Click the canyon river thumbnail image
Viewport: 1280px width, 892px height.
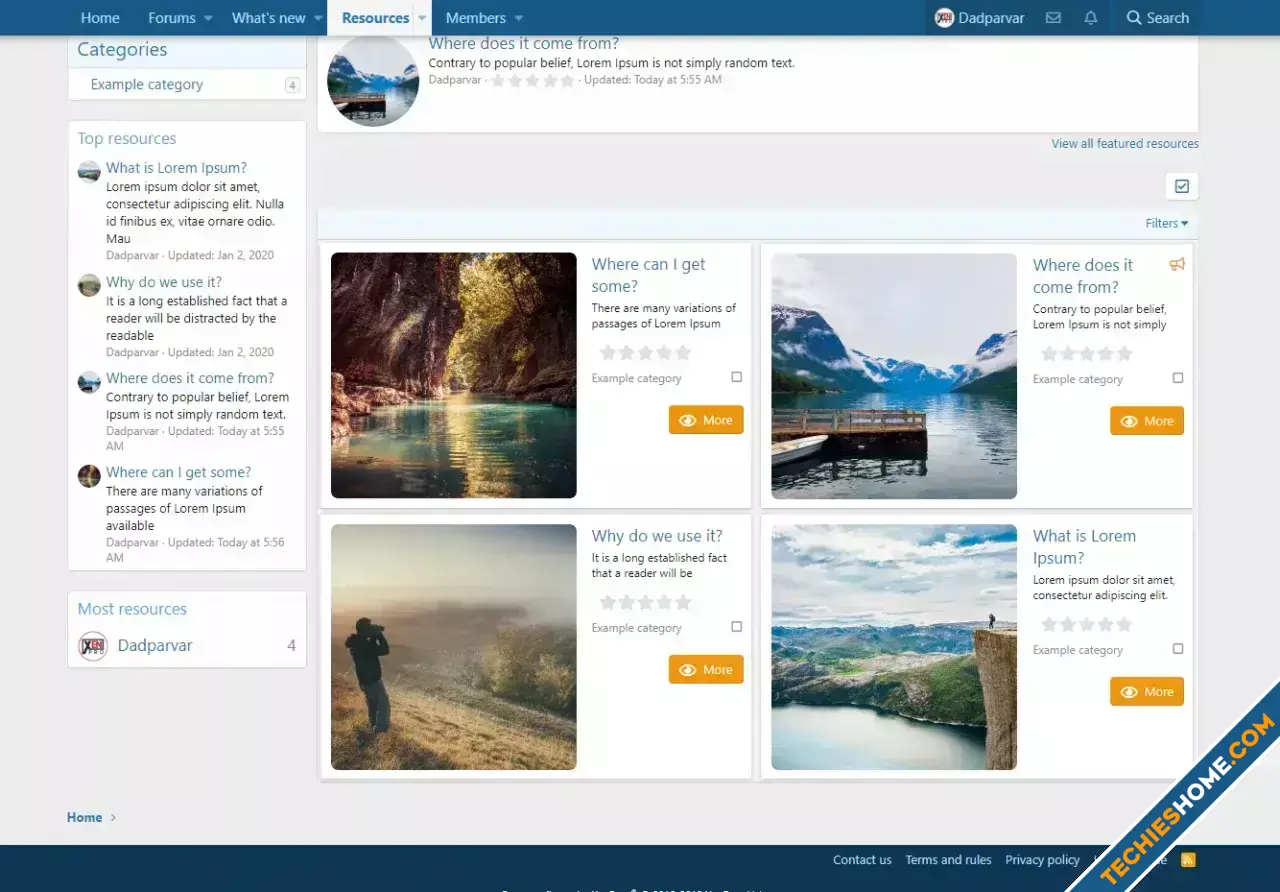click(454, 375)
